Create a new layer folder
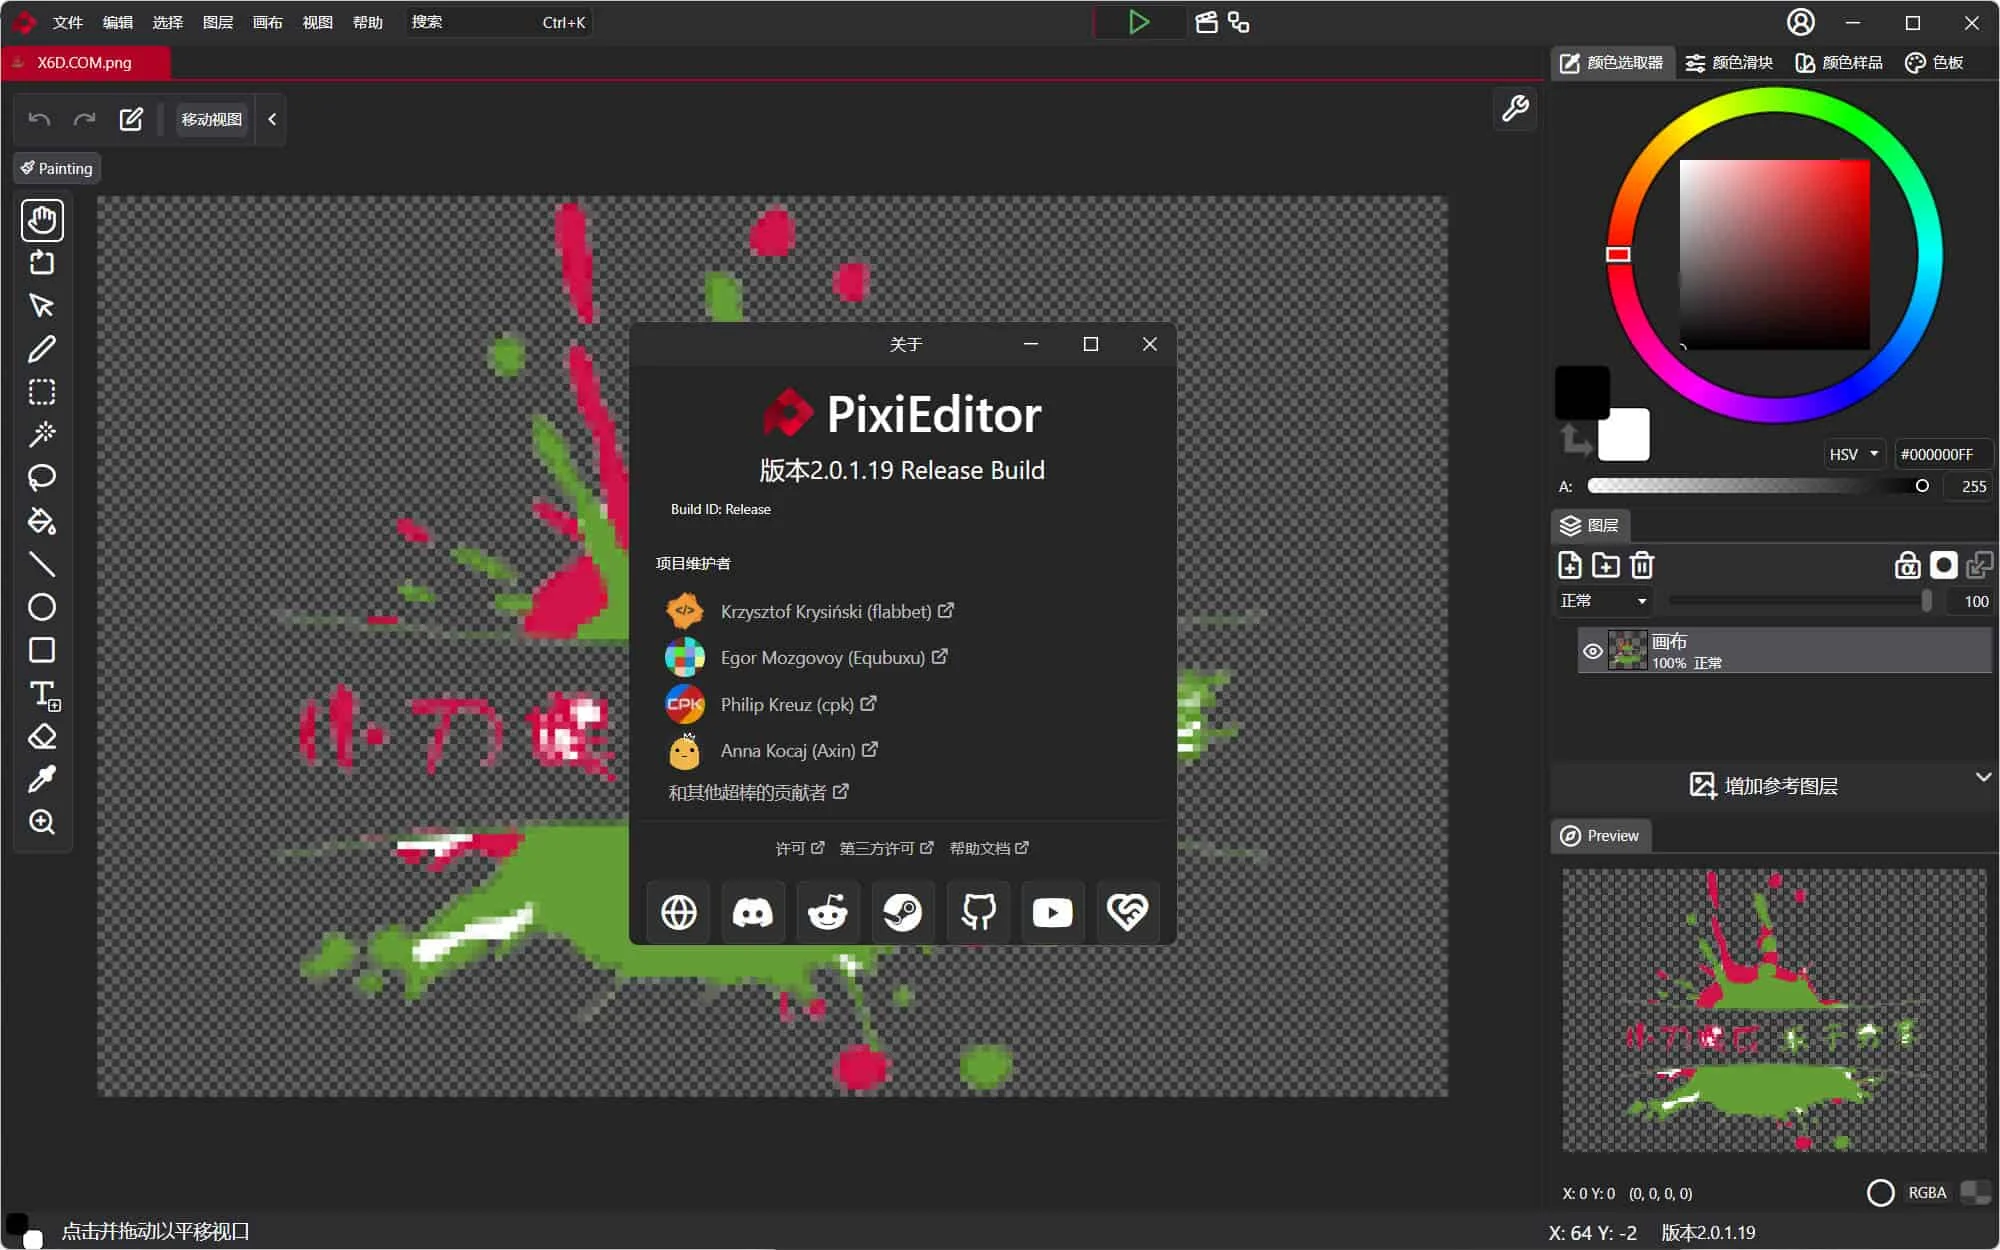Viewport: 2000px width, 1250px height. click(x=1606, y=565)
